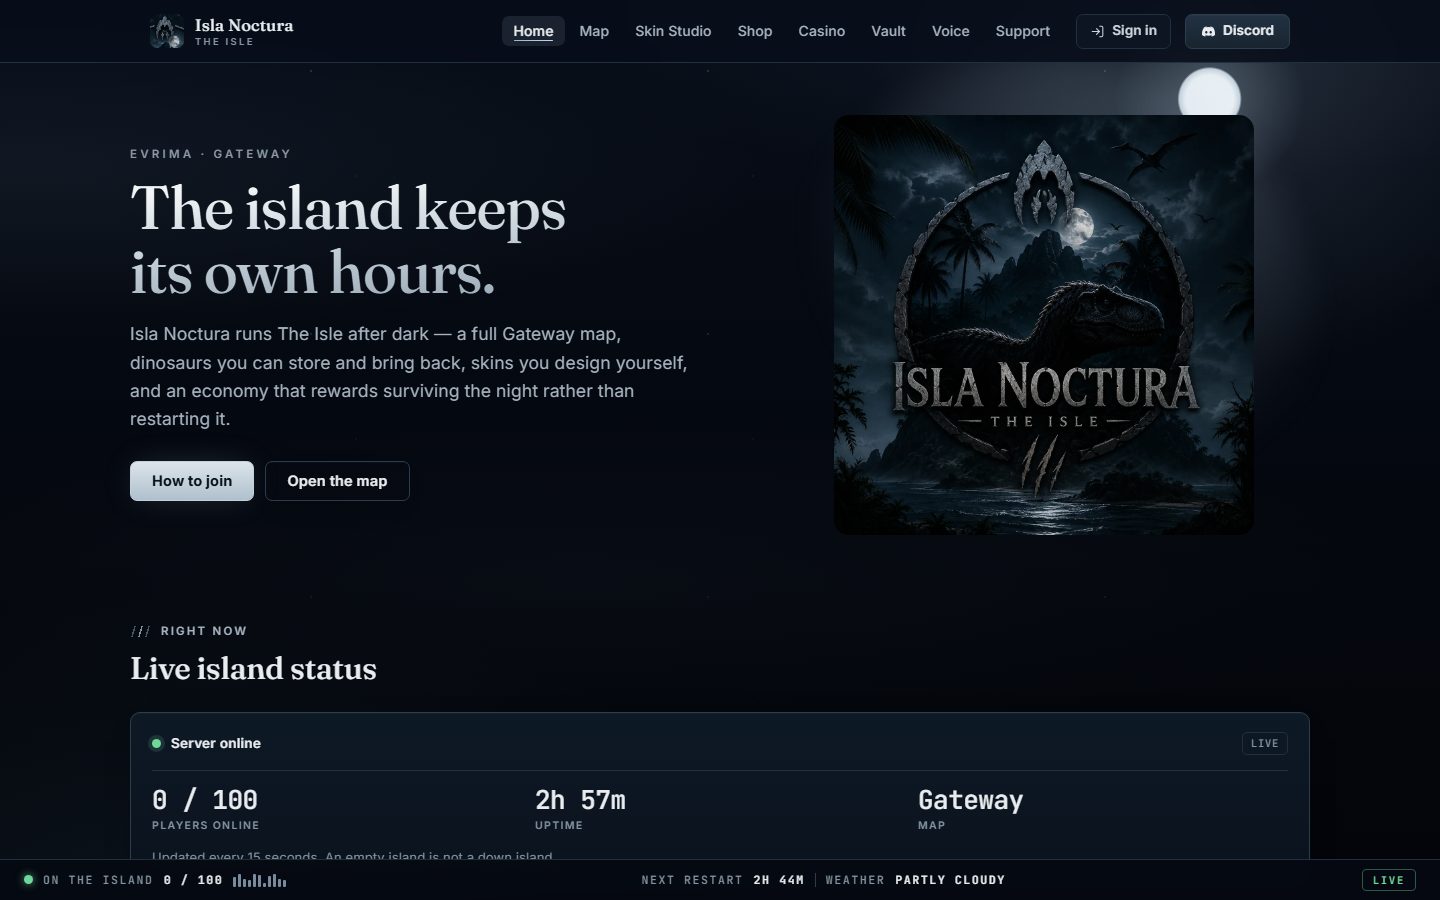Click the player activity bars in footer
This screenshot has height=900, width=1440.
(x=260, y=880)
